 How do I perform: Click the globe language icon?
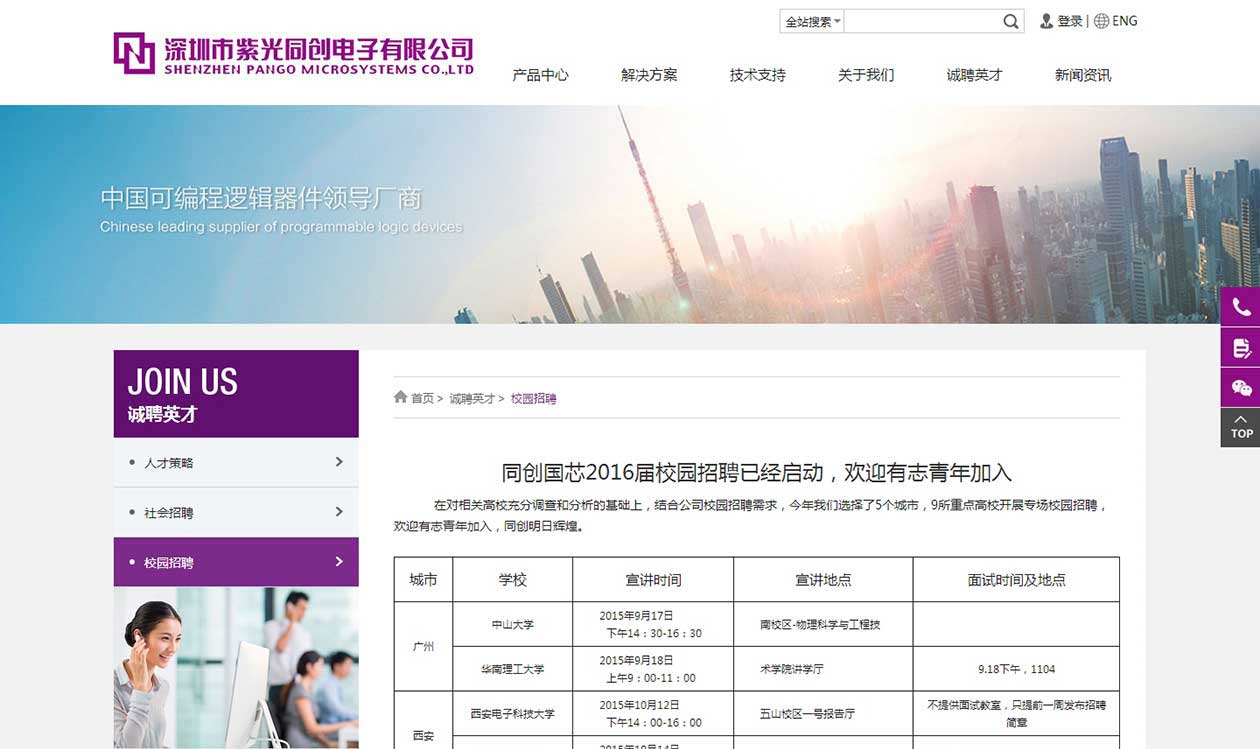1101,21
